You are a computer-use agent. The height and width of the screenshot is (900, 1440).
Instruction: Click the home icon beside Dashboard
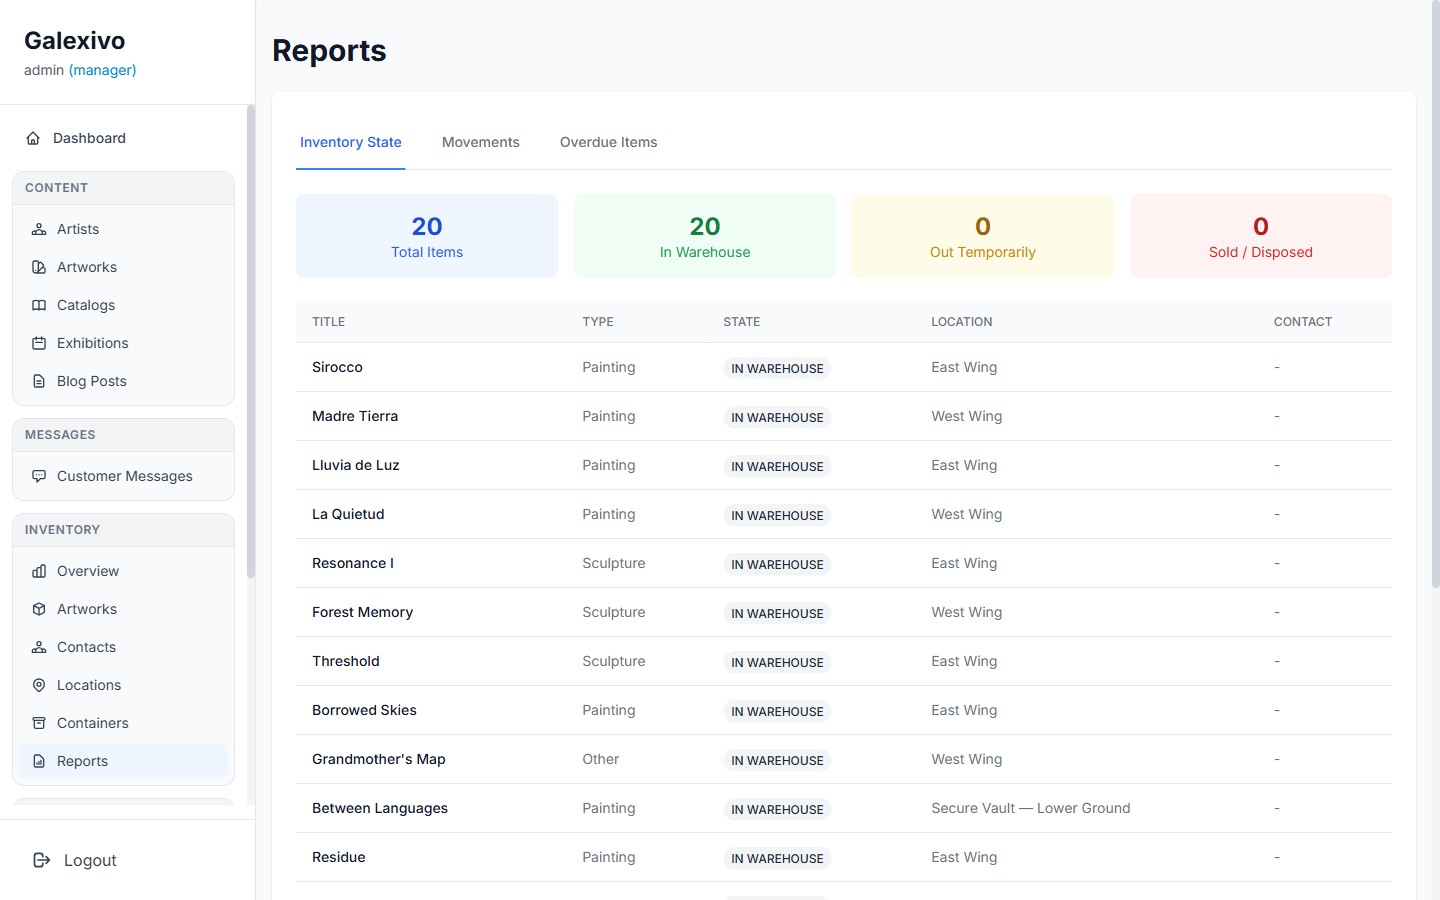pos(33,138)
